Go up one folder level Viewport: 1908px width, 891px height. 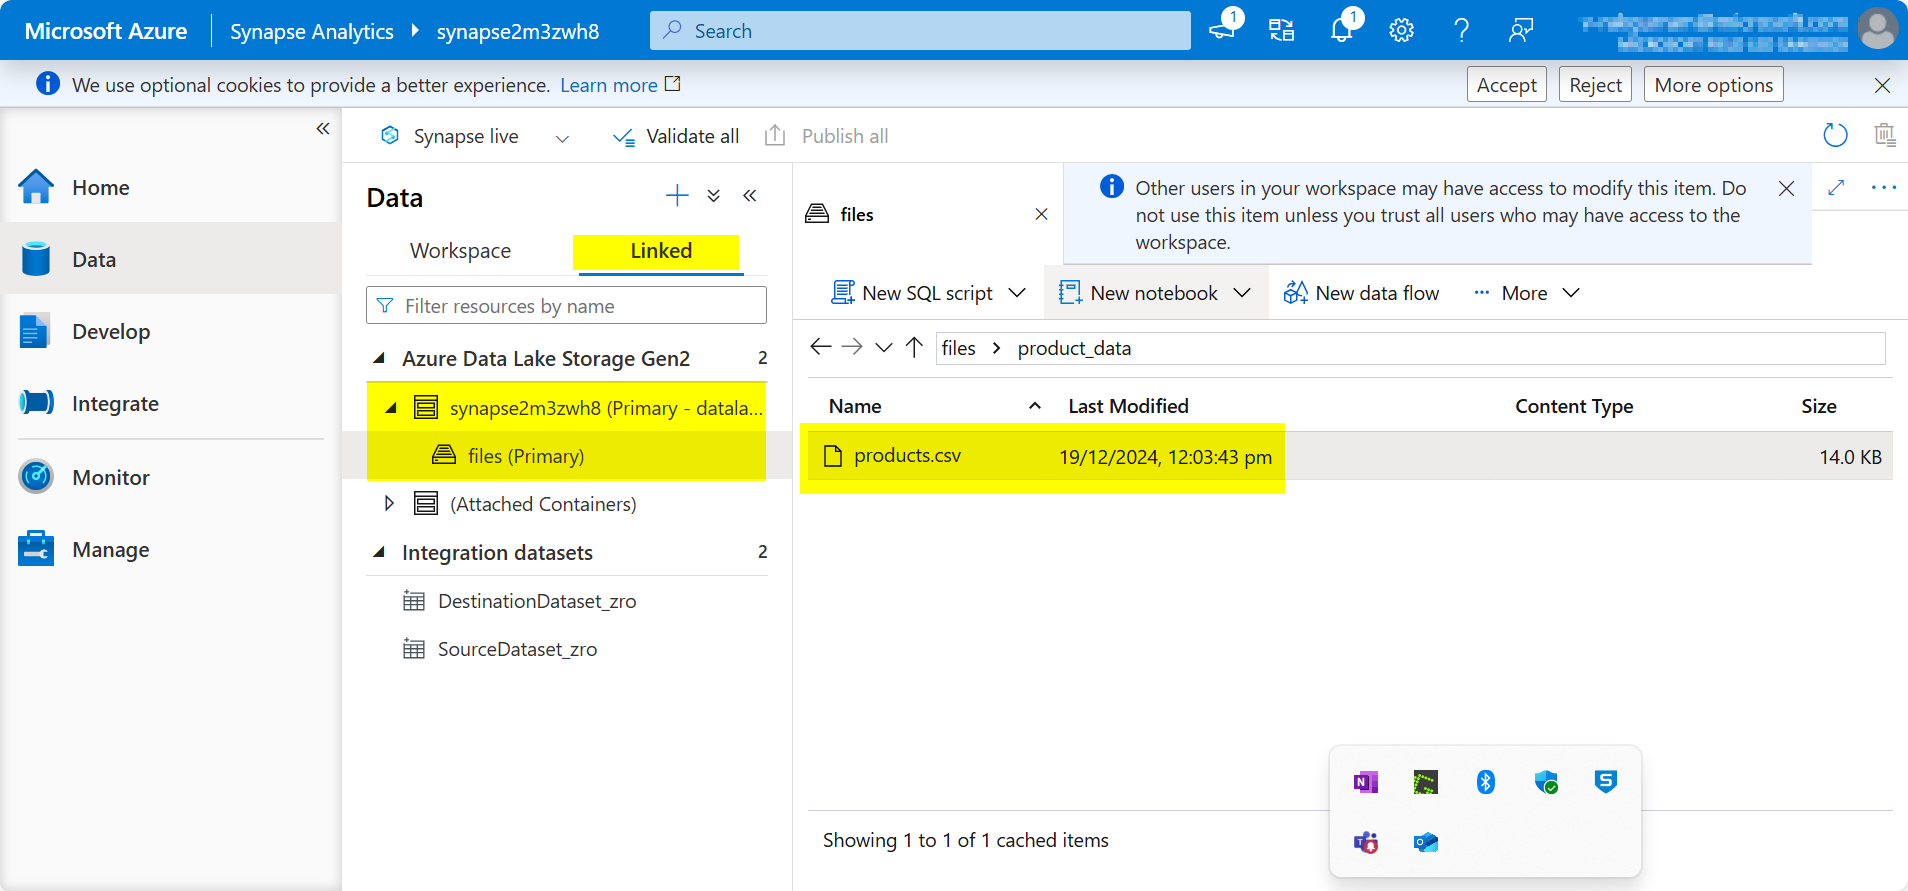(x=914, y=346)
